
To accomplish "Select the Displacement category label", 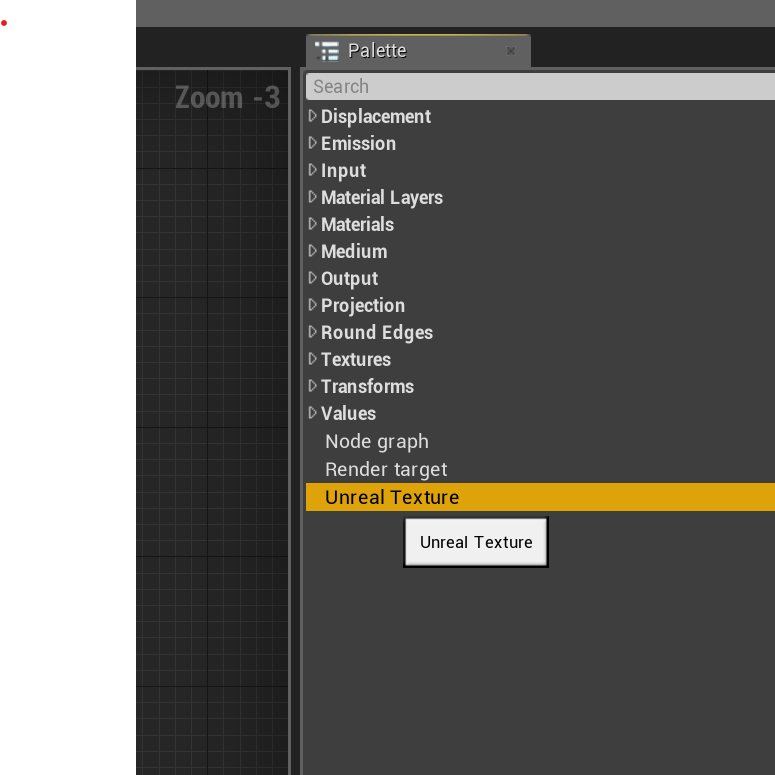I will pyautogui.click(x=376, y=117).
